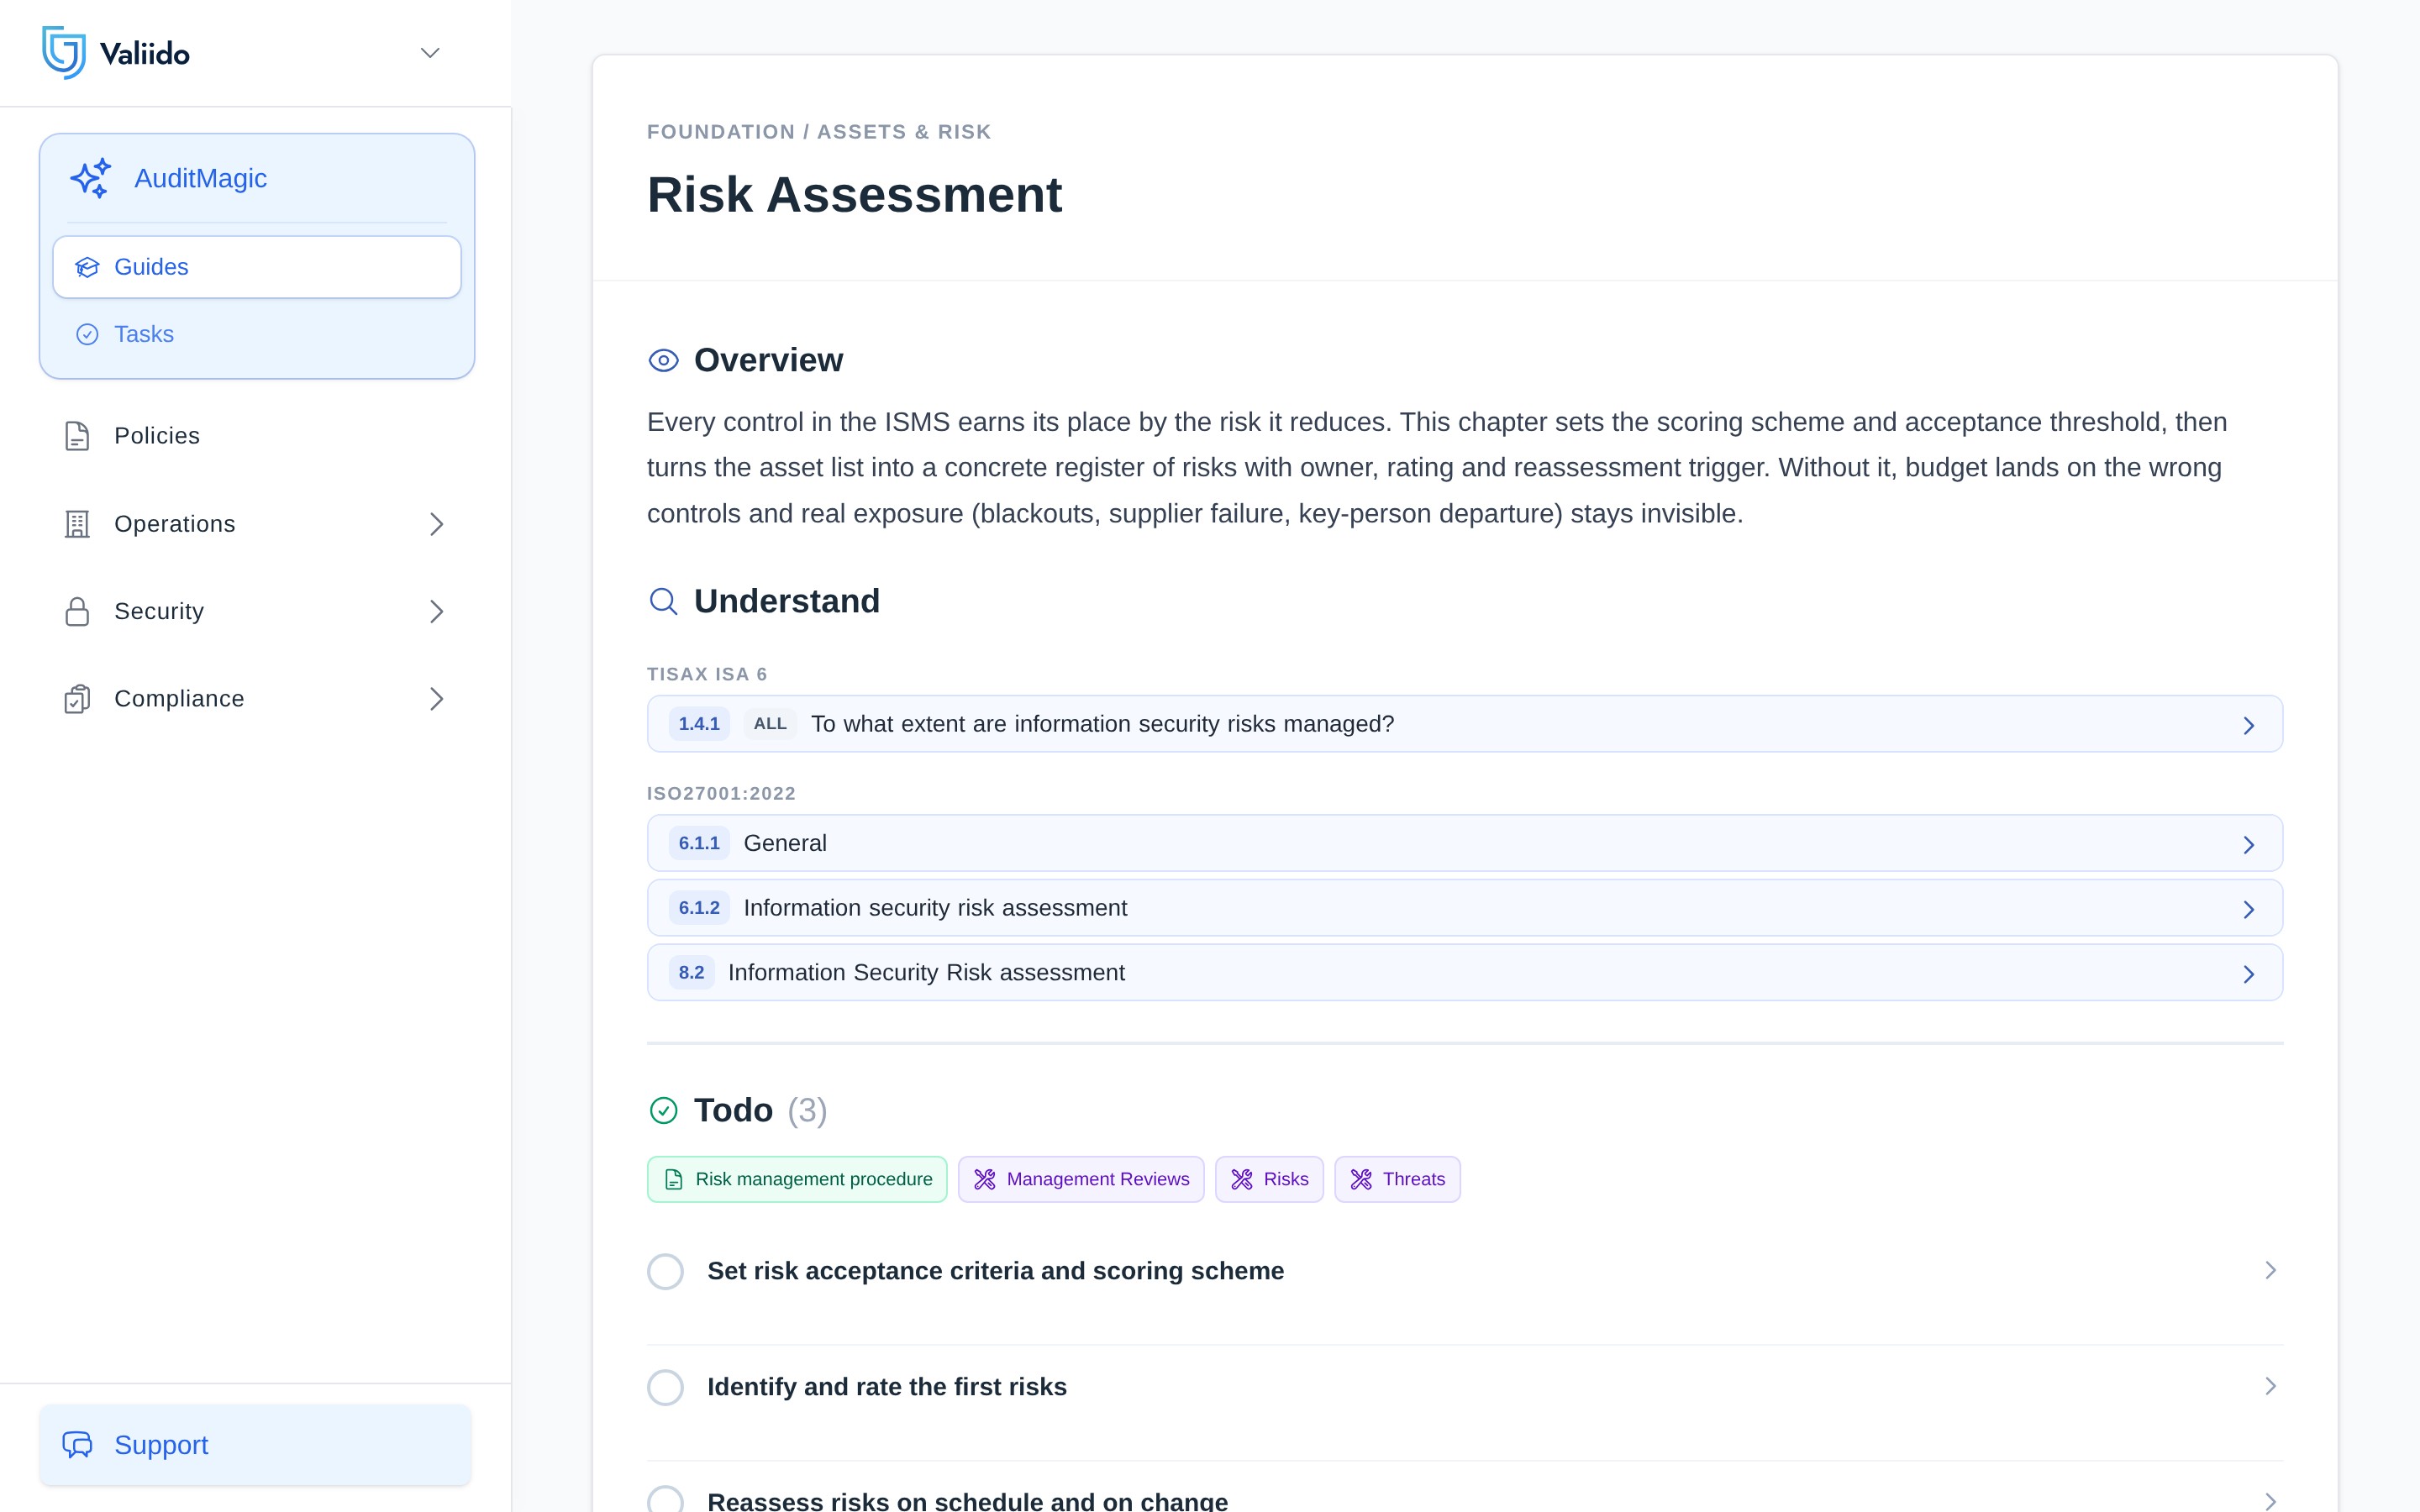This screenshot has width=2420, height=1512.
Task: Open the Operations menu item
Action: (257, 524)
